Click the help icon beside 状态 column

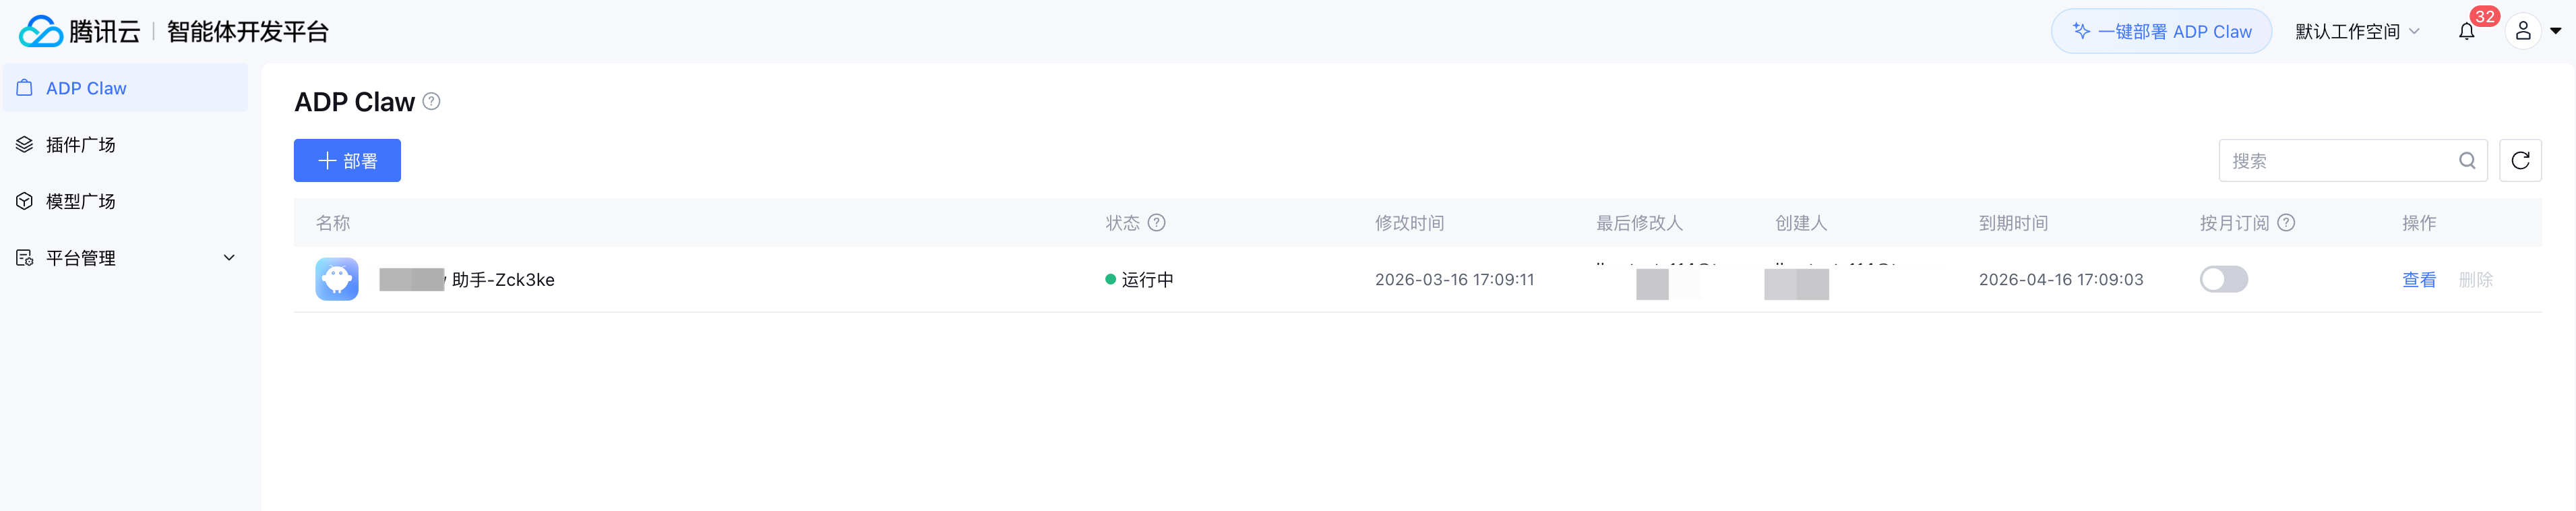[x=1156, y=223]
